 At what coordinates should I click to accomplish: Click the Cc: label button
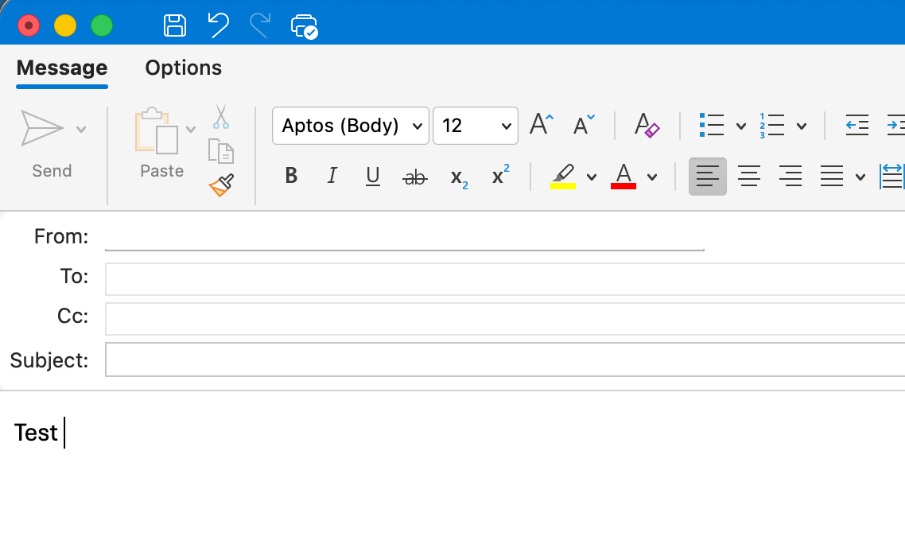[x=73, y=316]
